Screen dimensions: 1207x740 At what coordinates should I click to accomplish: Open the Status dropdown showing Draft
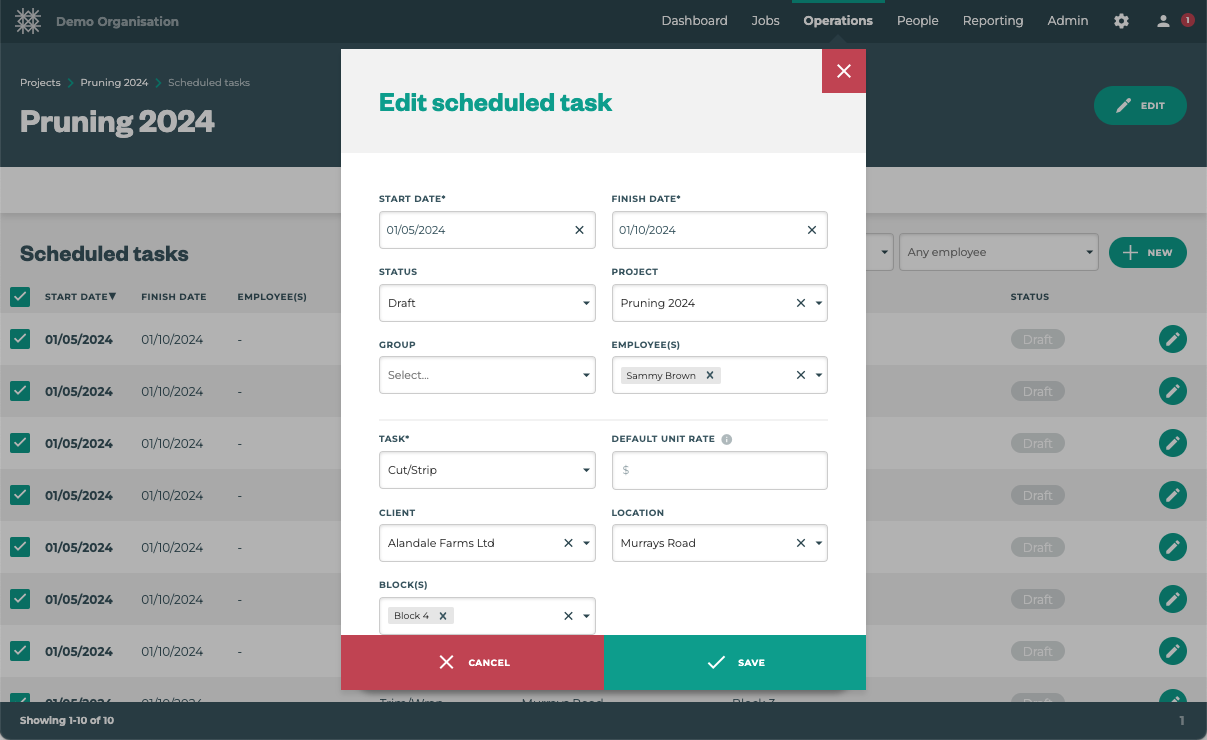pos(487,303)
